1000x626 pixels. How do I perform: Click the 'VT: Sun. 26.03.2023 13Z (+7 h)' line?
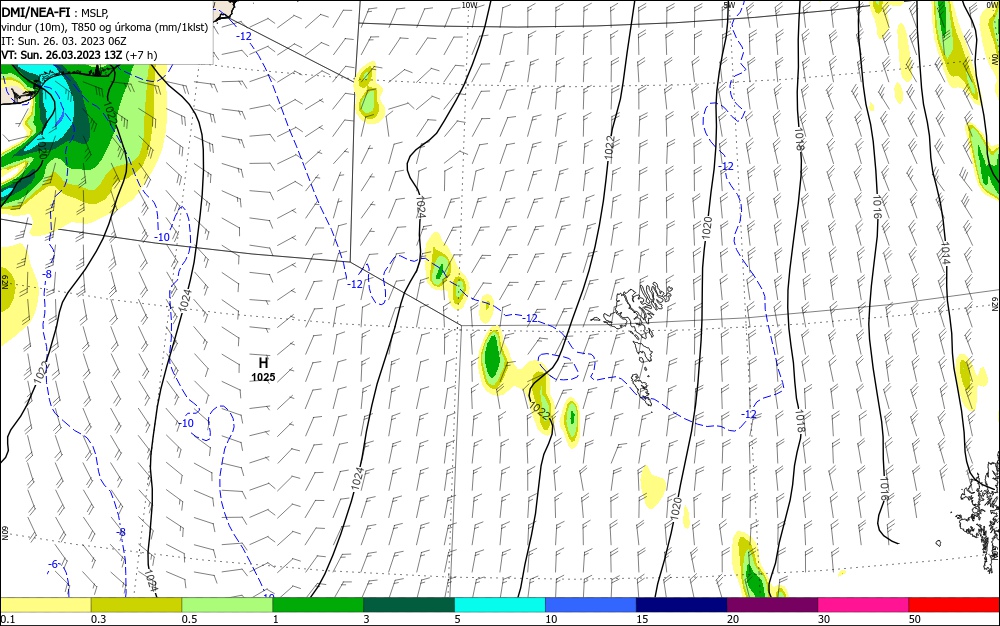click(79, 55)
